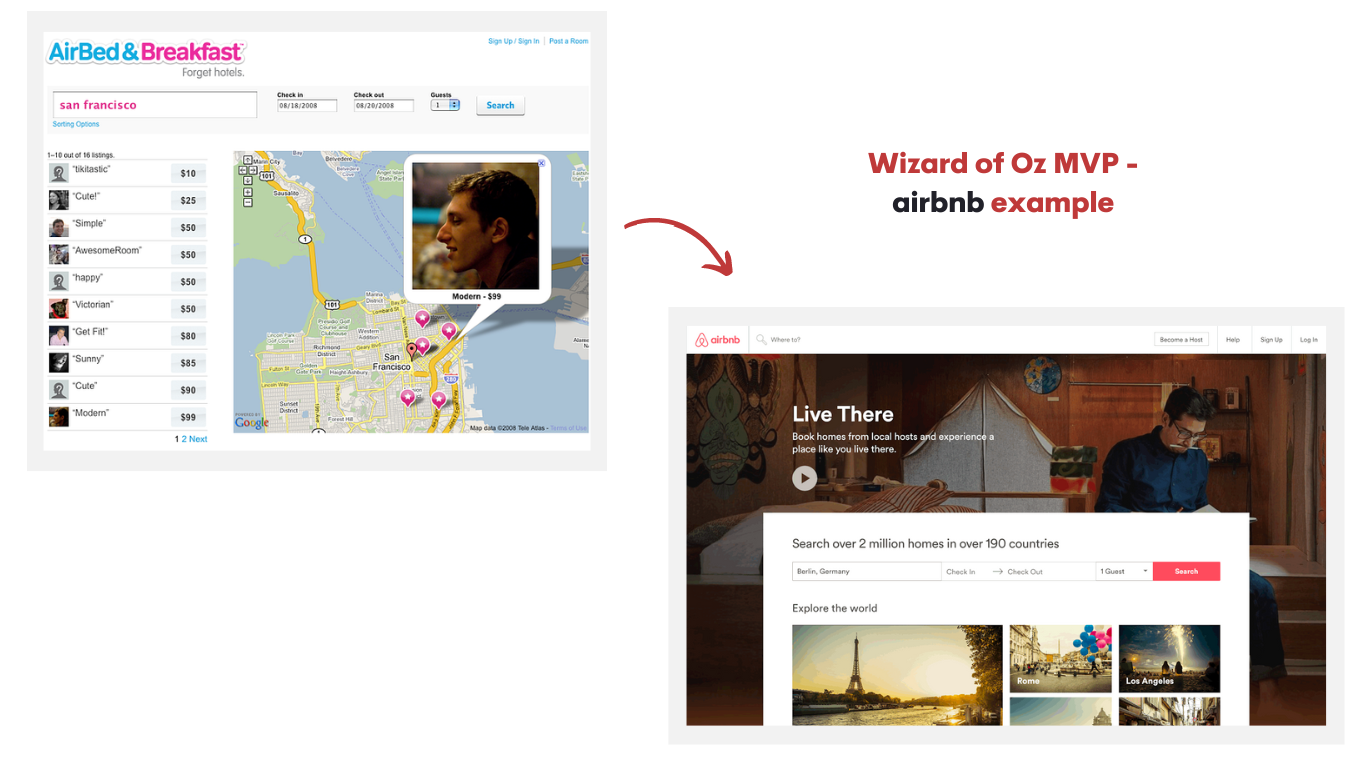
Task: Click the avatar of the "AwesomeRoom" listing
Action: click(x=59, y=254)
